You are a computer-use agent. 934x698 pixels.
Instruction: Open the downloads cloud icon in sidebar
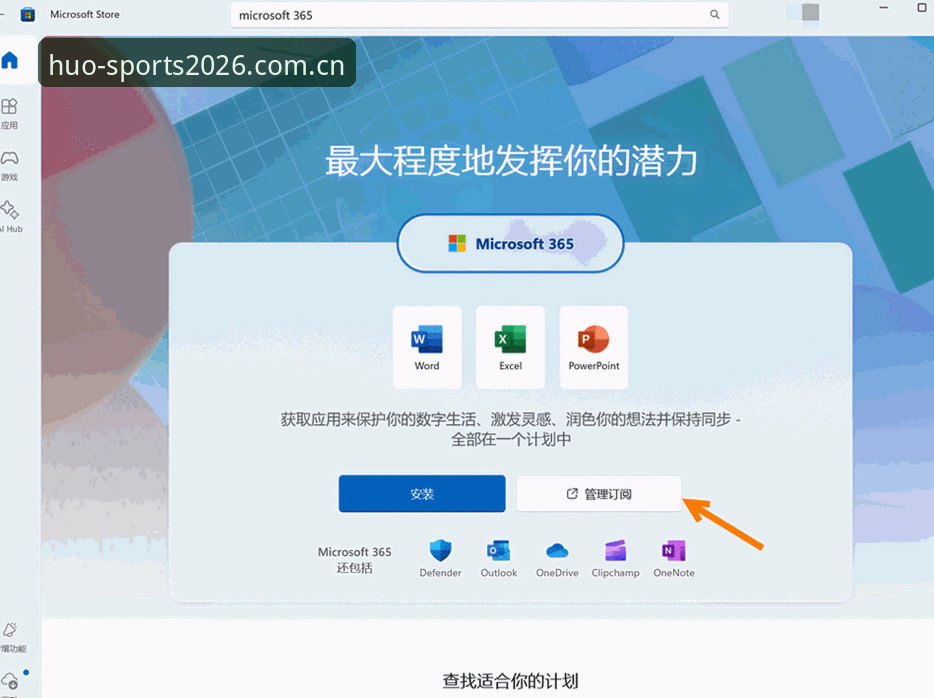10,681
